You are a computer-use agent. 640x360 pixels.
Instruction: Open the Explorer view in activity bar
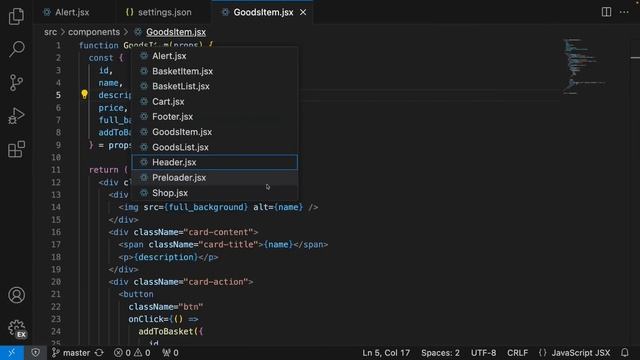point(16,16)
